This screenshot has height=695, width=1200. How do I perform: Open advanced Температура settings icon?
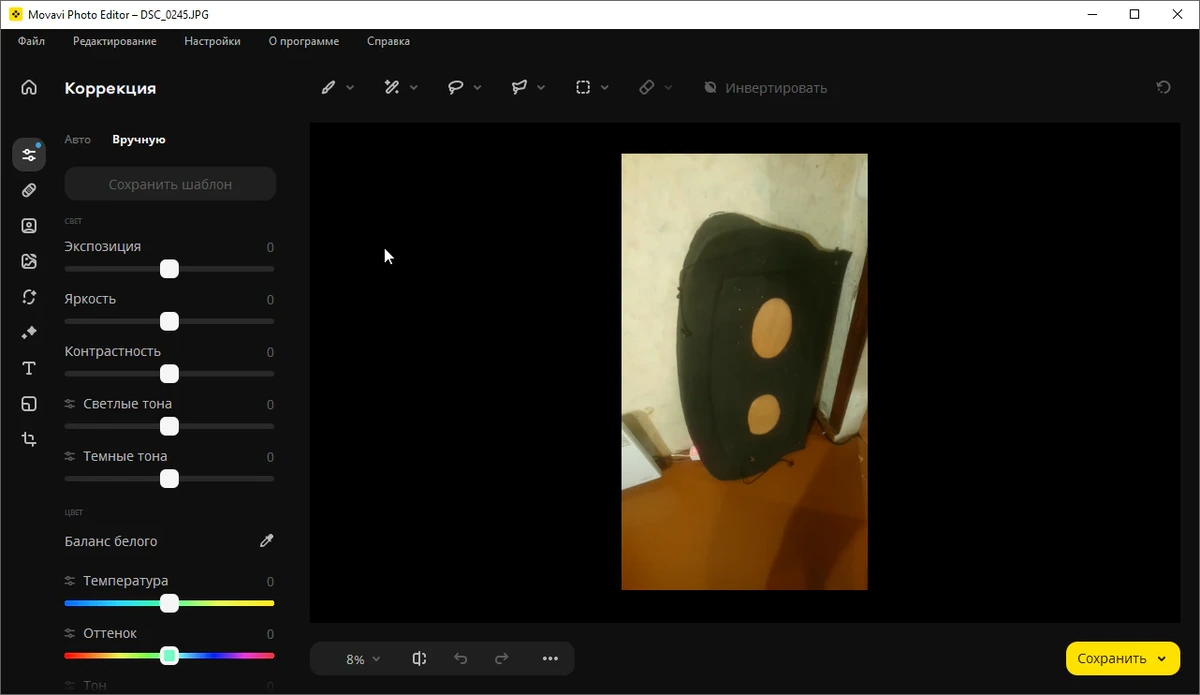[x=70, y=581]
